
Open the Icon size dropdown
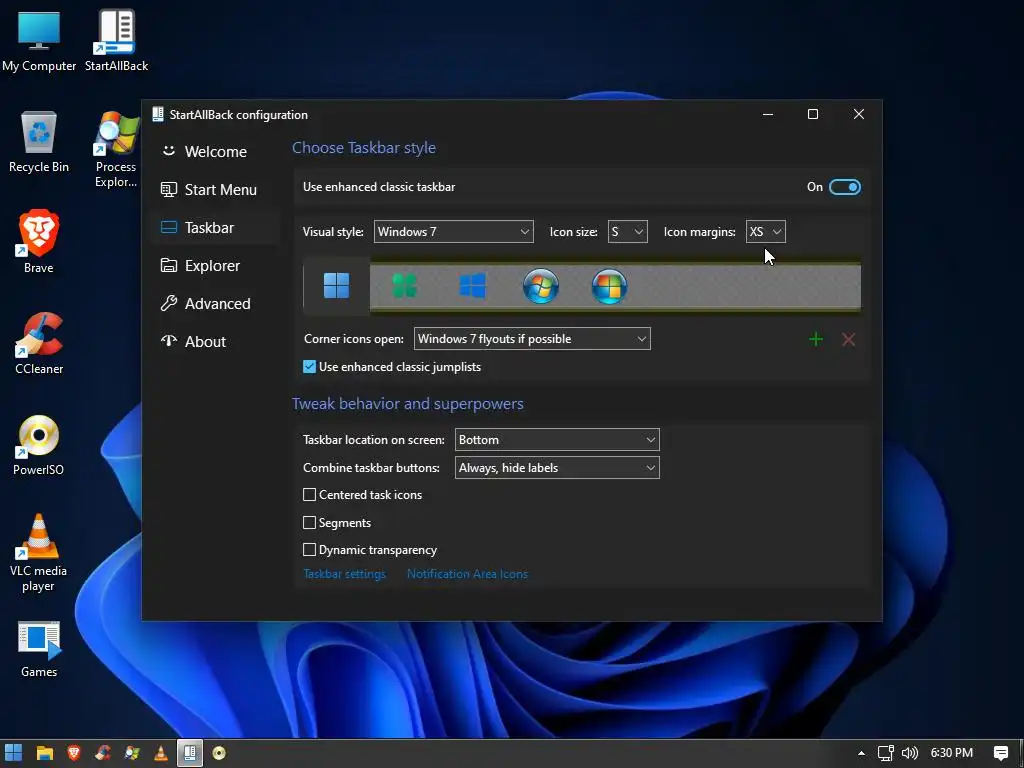click(627, 232)
